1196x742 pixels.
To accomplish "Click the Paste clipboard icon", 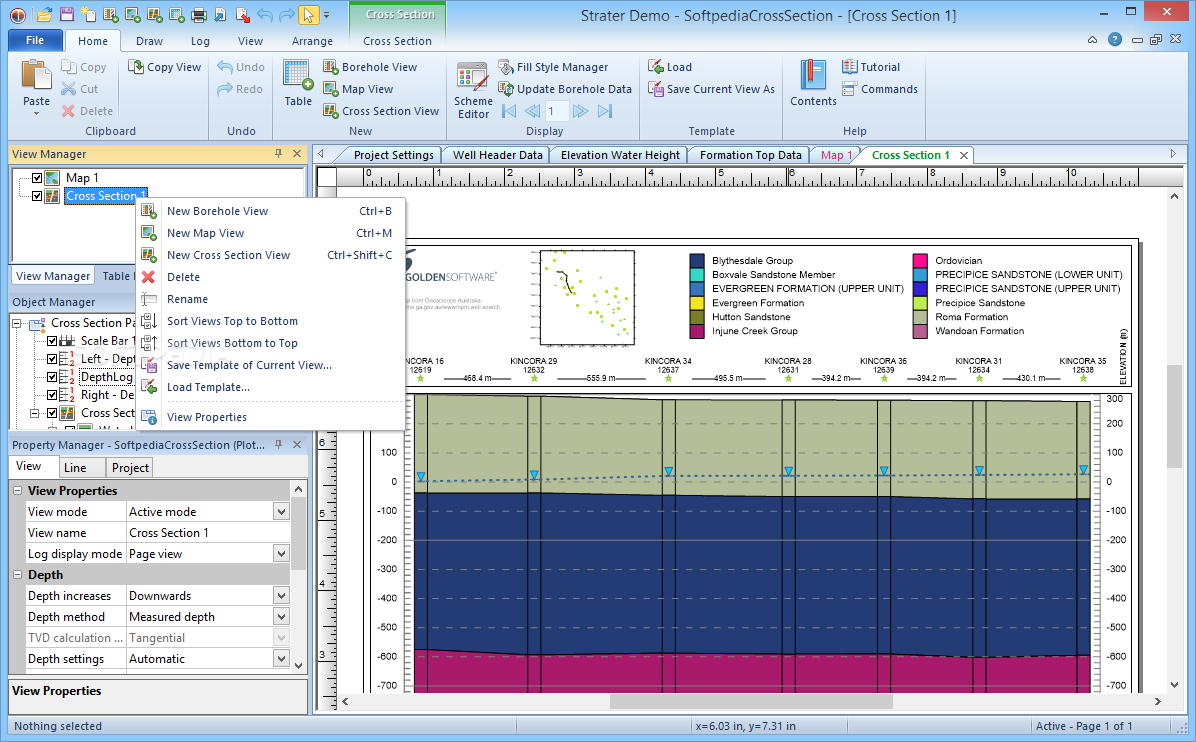I will 36,76.
